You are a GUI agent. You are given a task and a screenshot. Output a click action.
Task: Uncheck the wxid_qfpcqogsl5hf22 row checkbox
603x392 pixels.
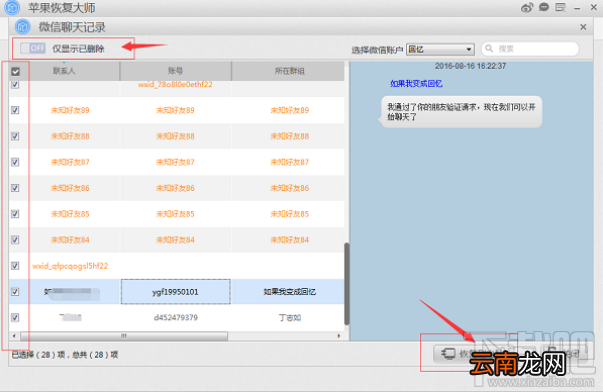(x=15, y=266)
